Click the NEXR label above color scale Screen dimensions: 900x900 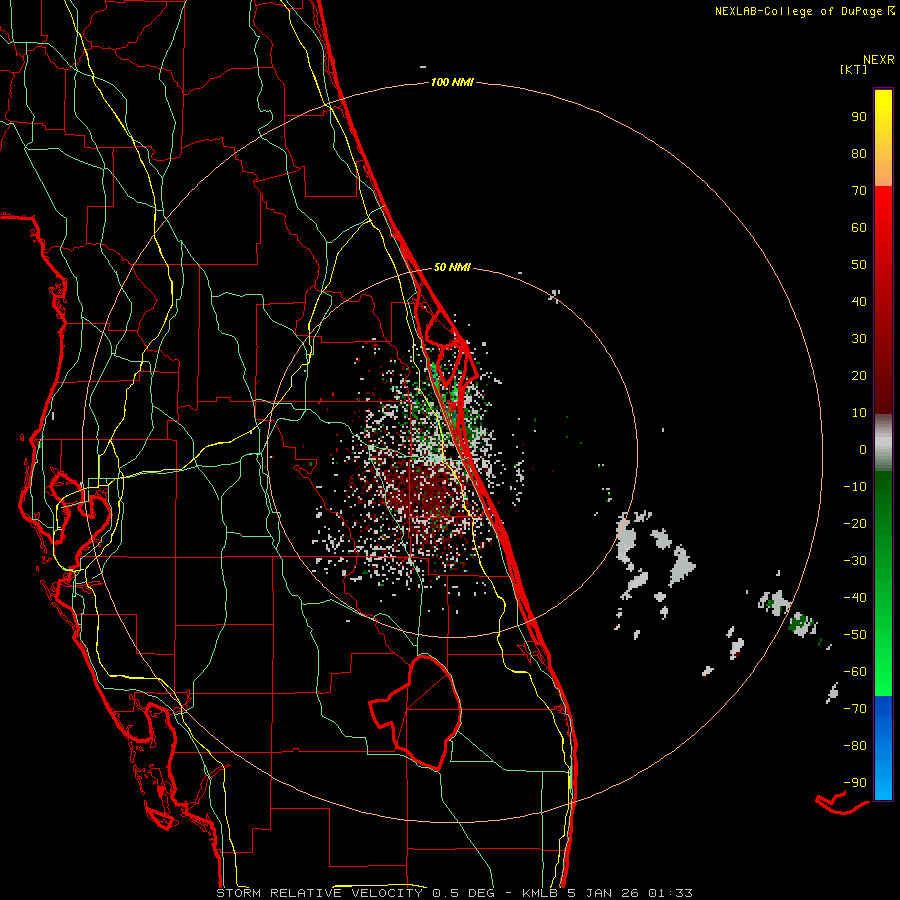[879, 60]
